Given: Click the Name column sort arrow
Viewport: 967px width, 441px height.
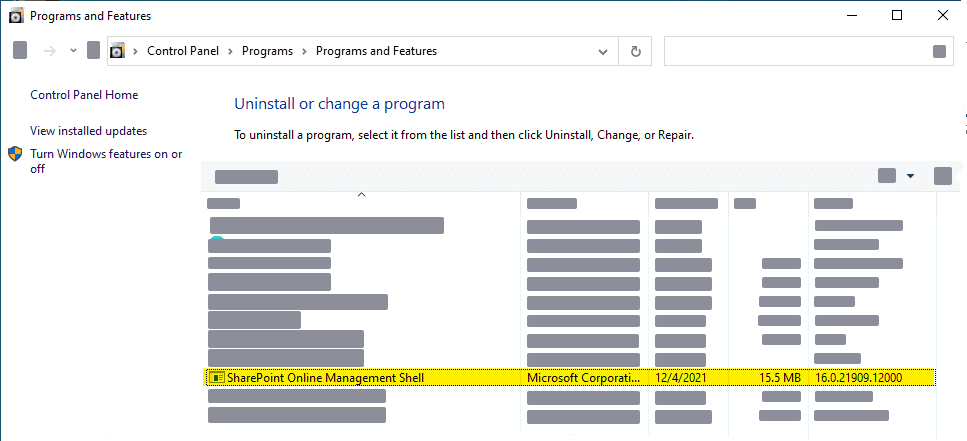Looking at the screenshot, I should (x=362, y=194).
